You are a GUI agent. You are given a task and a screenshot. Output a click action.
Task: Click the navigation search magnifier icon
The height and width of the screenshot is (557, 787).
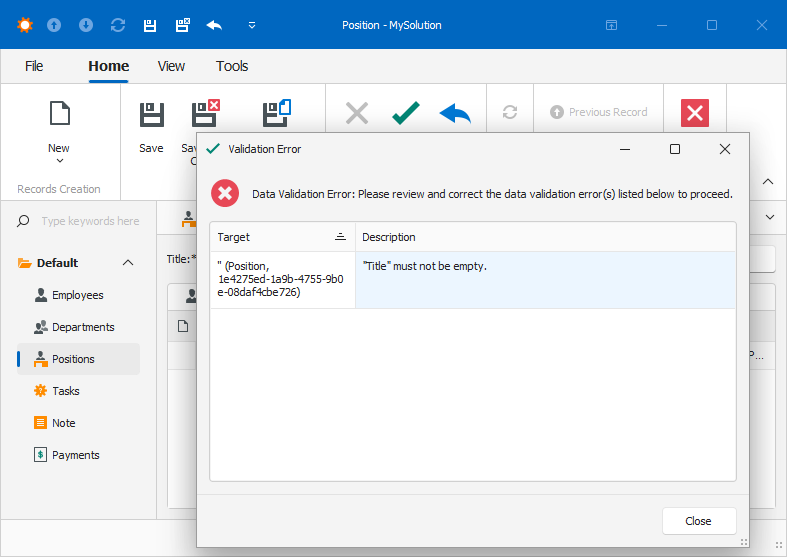tap(23, 221)
